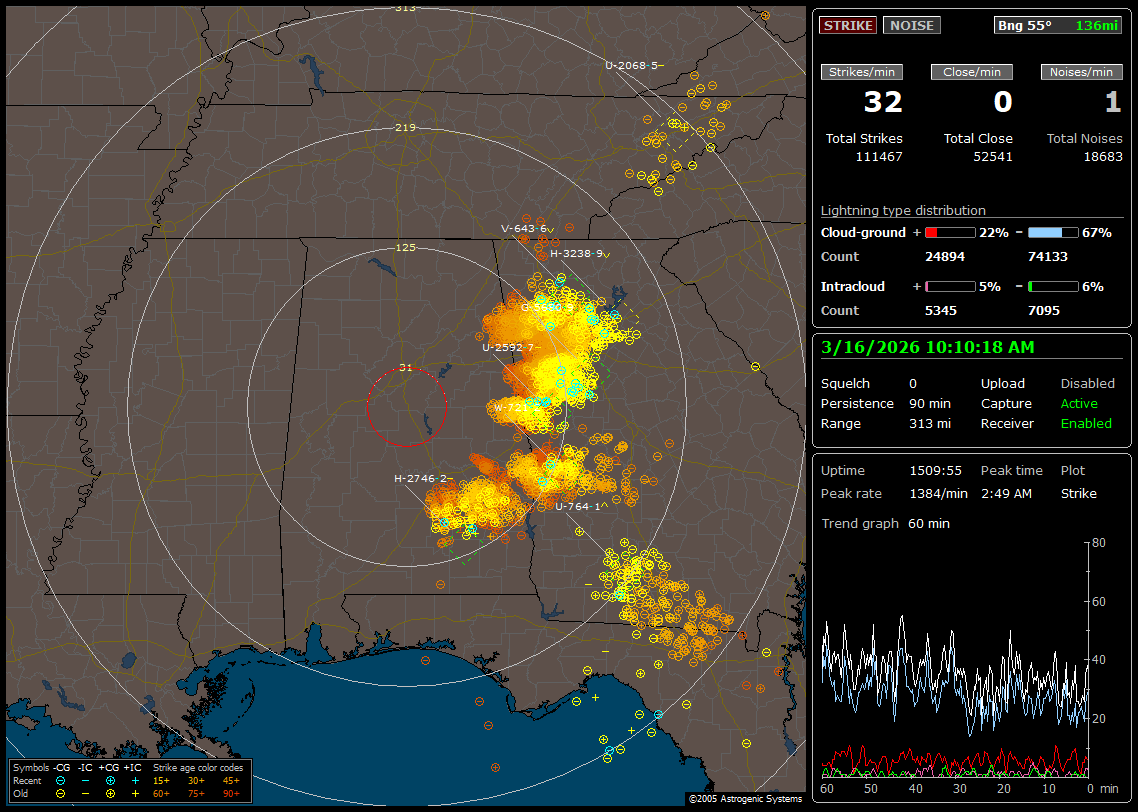This screenshot has height=812, width=1138.
Task: Click storm cell label V-643-6
Action: 524,228
